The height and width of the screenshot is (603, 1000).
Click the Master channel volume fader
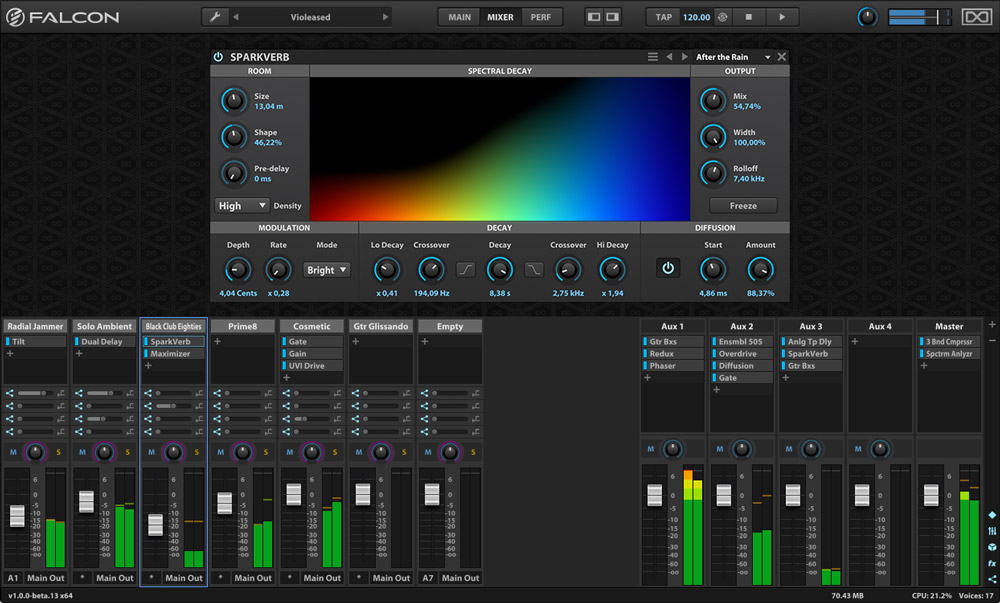click(931, 495)
